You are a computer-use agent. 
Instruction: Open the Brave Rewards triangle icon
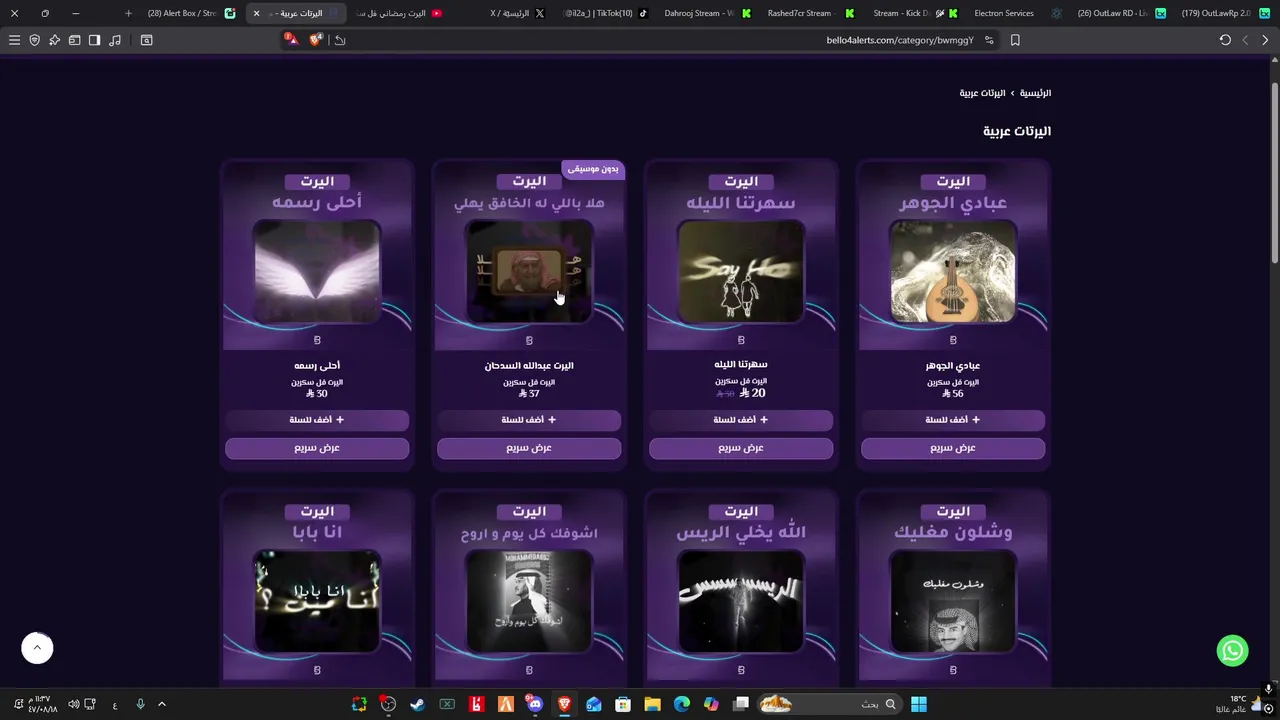tap(292, 40)
